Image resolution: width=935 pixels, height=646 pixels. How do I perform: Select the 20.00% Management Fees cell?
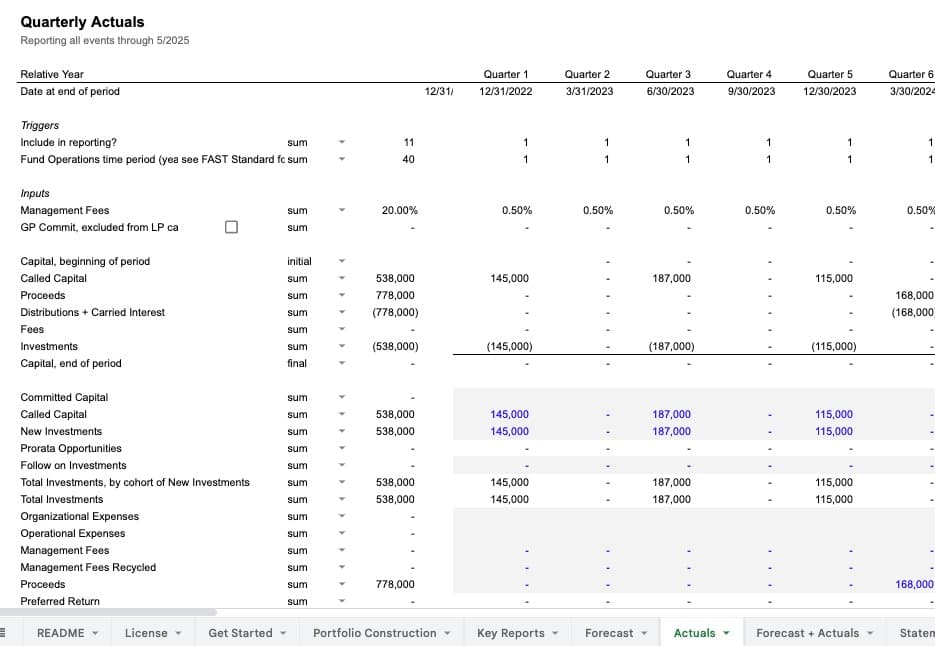(399, 211)
